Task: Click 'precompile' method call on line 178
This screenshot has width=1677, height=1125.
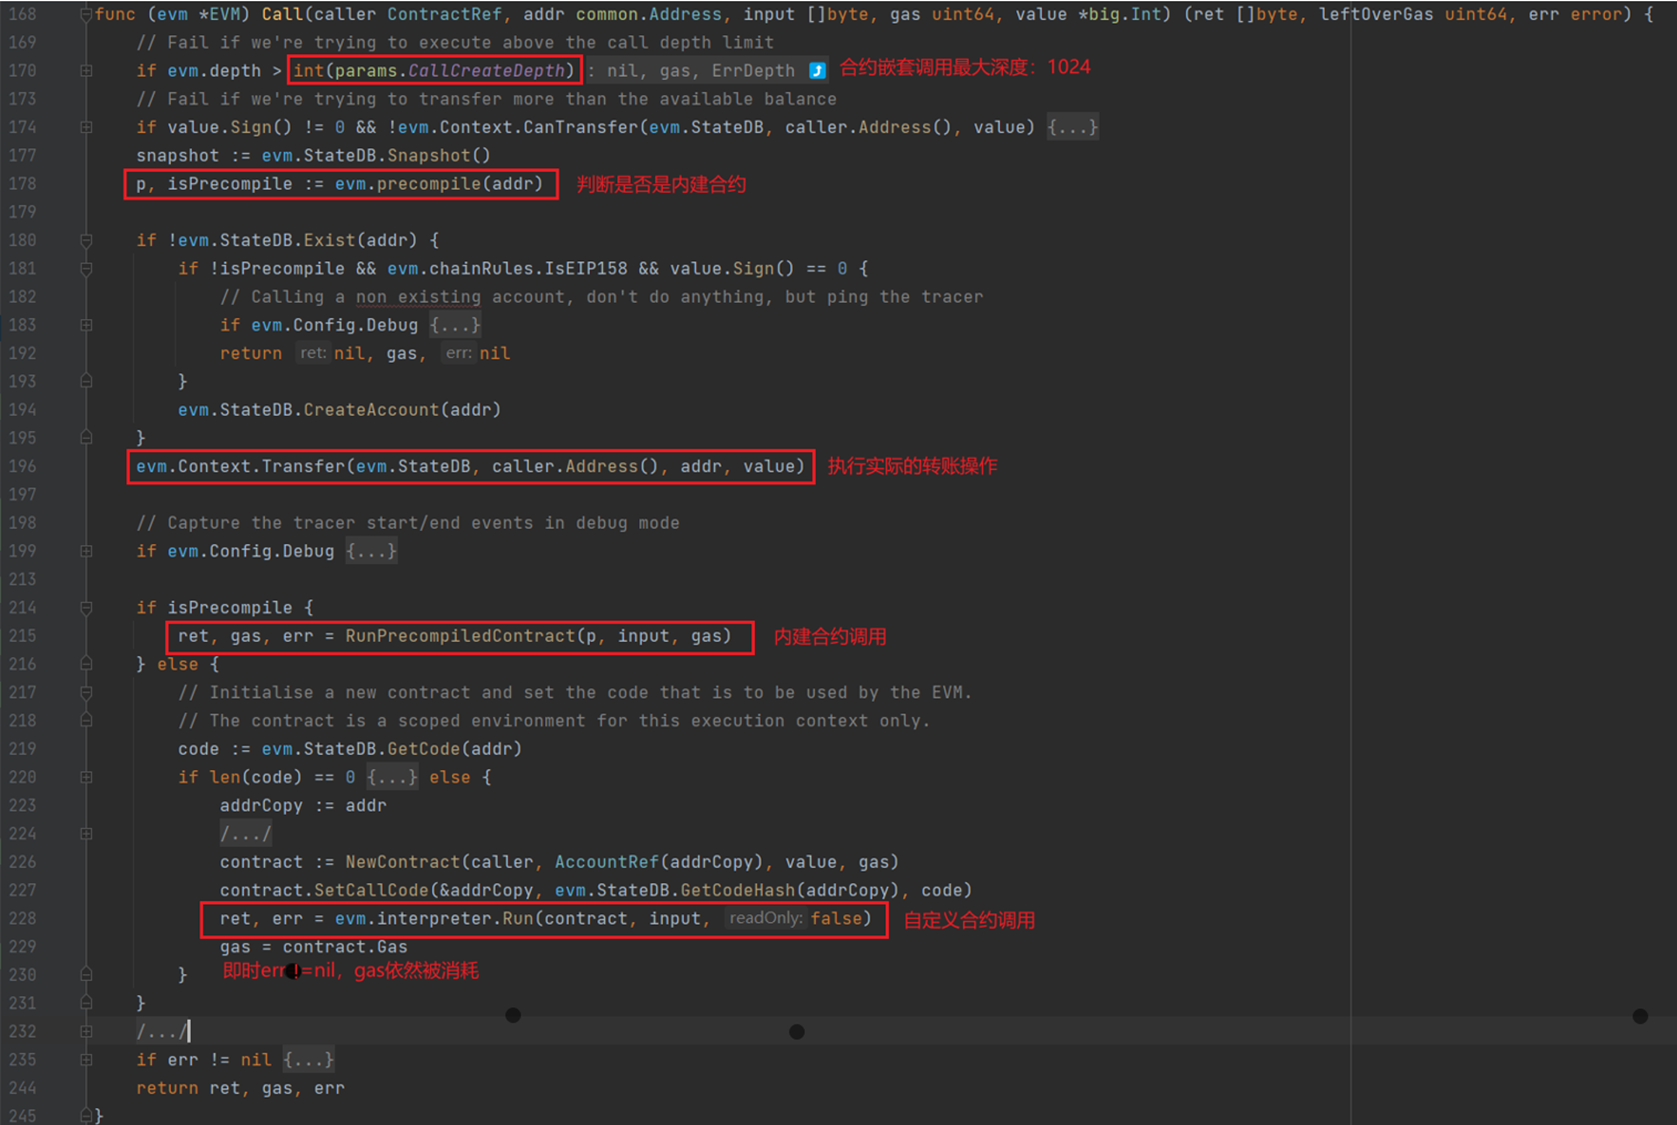Action: 429,184
